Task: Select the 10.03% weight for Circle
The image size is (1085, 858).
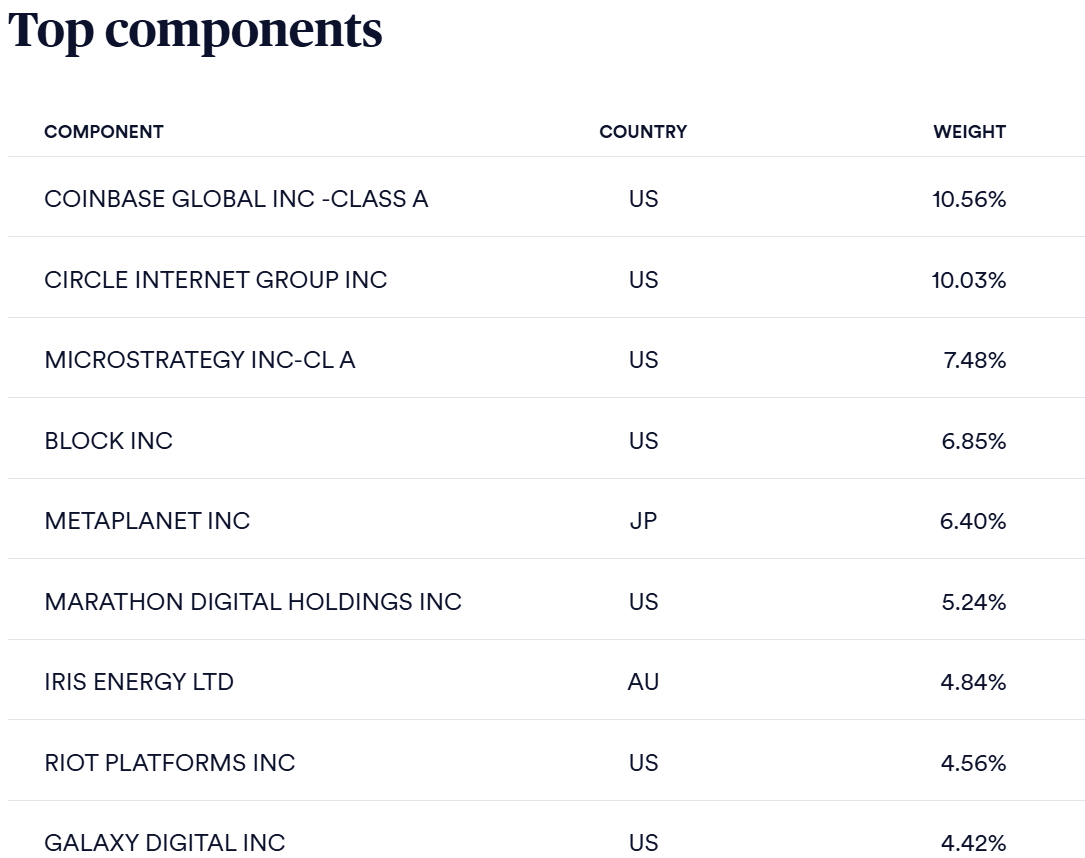Action: [969, 280]
